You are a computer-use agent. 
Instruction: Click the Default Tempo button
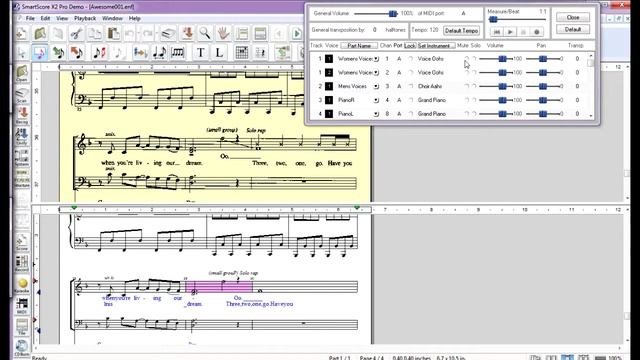pyautogui.click(x=461, y=31)
